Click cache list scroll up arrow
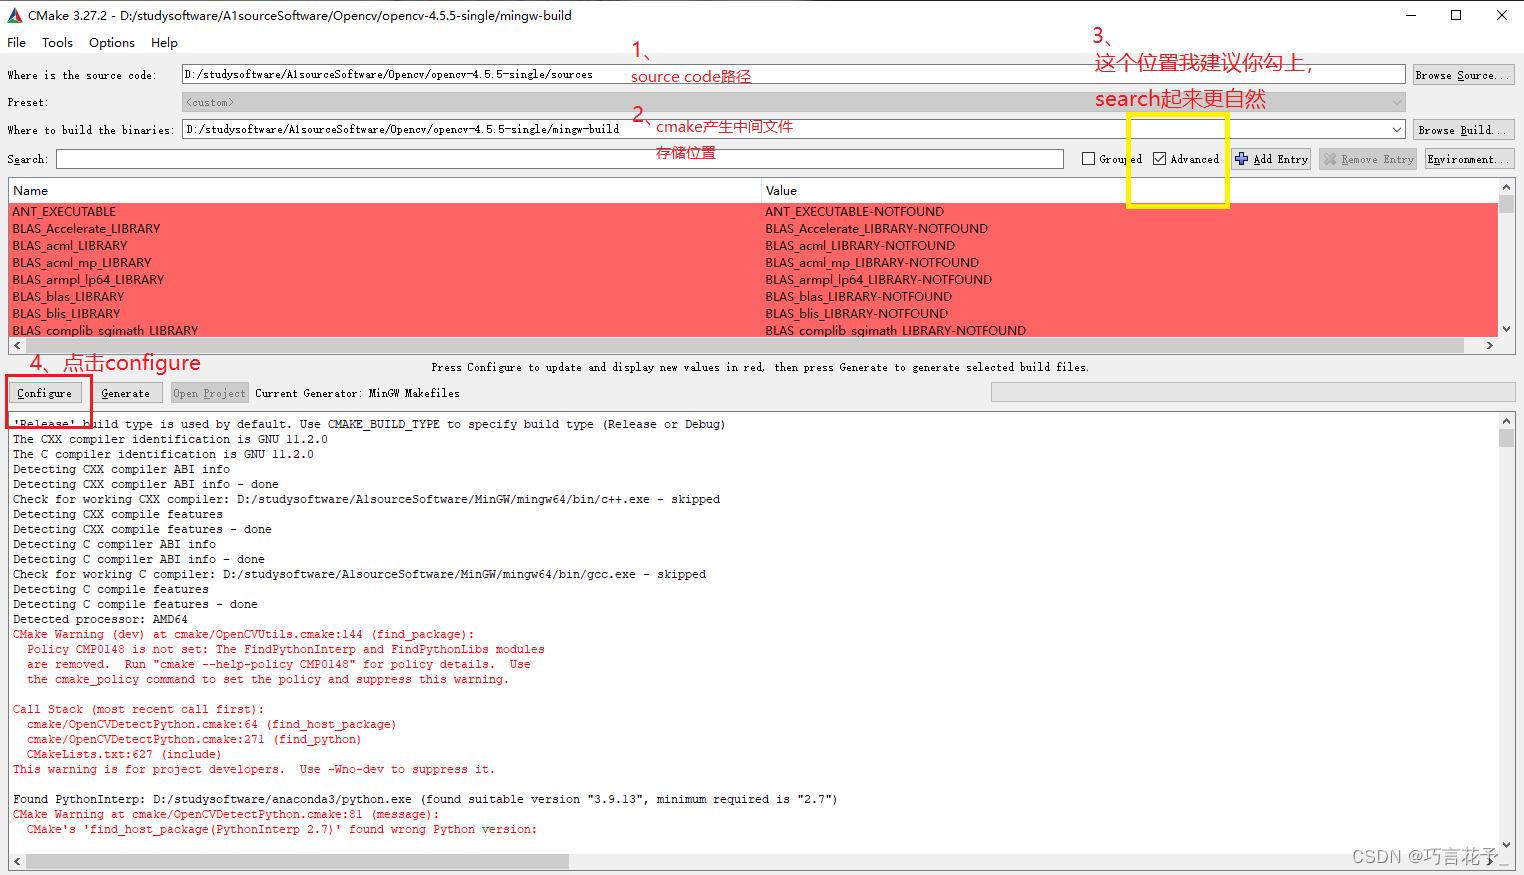This screenshot has height=875, width=1524. point(1506,187)
